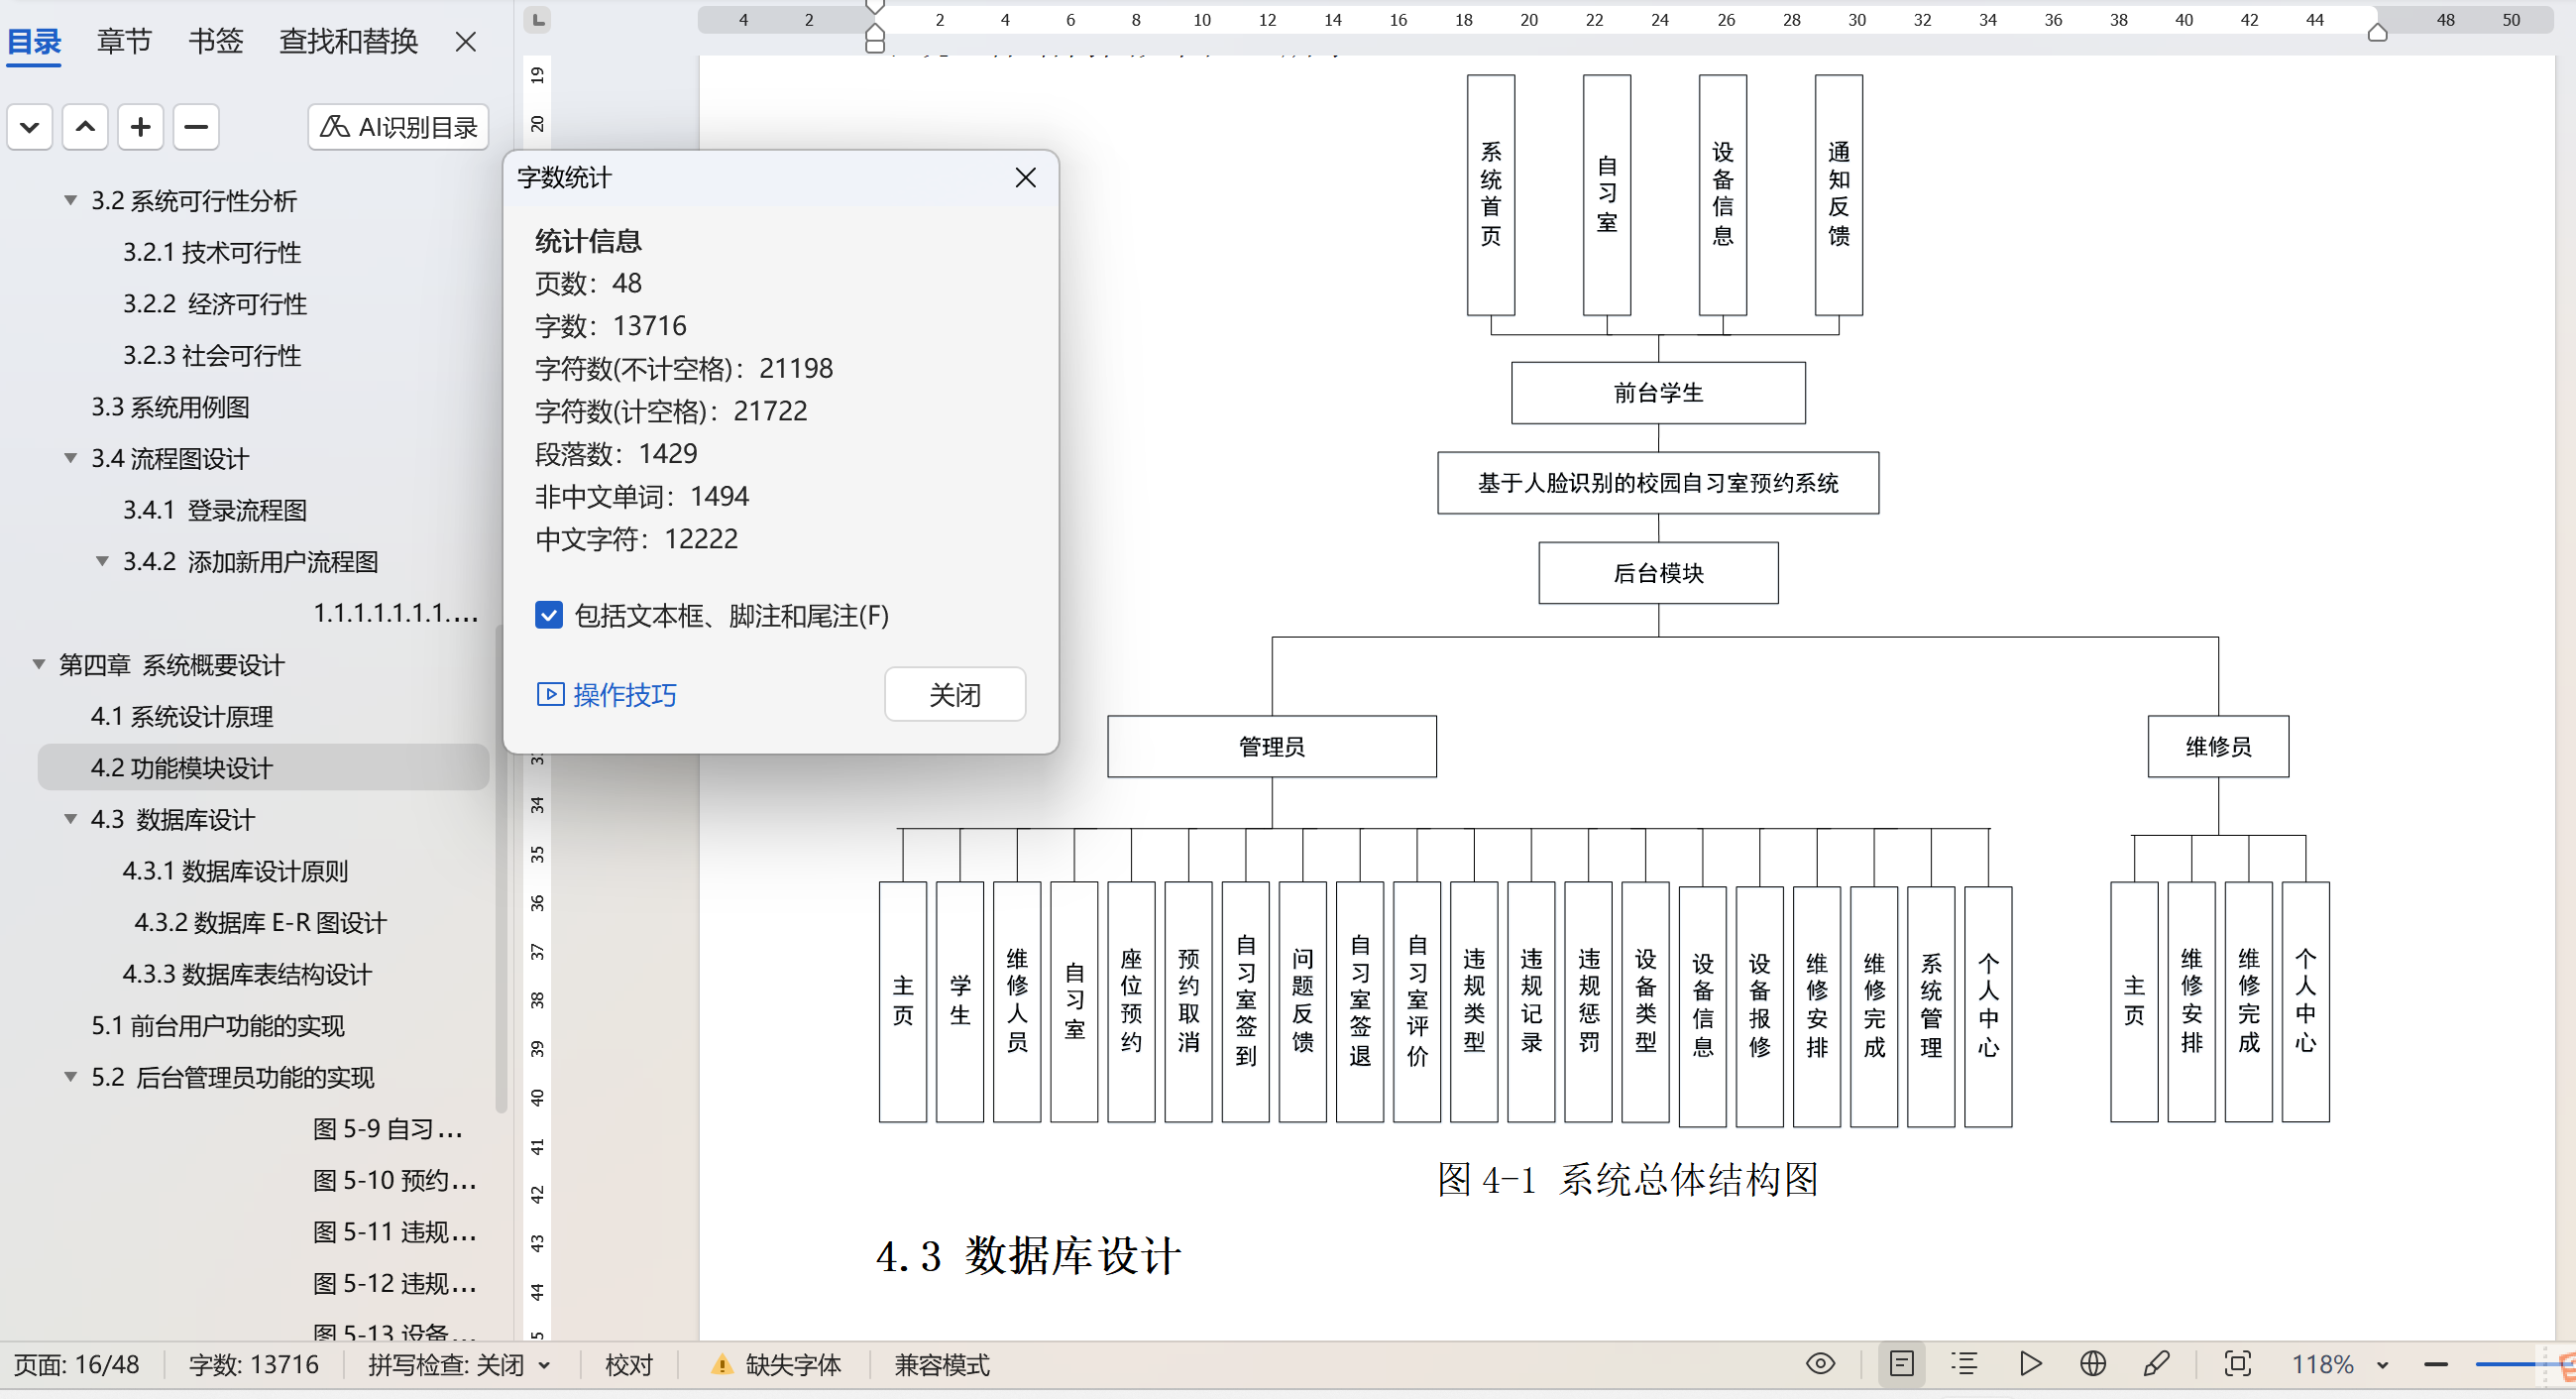
Task: Collapse the 3.4 流程图设计 tree node
Action: [71, 458]
